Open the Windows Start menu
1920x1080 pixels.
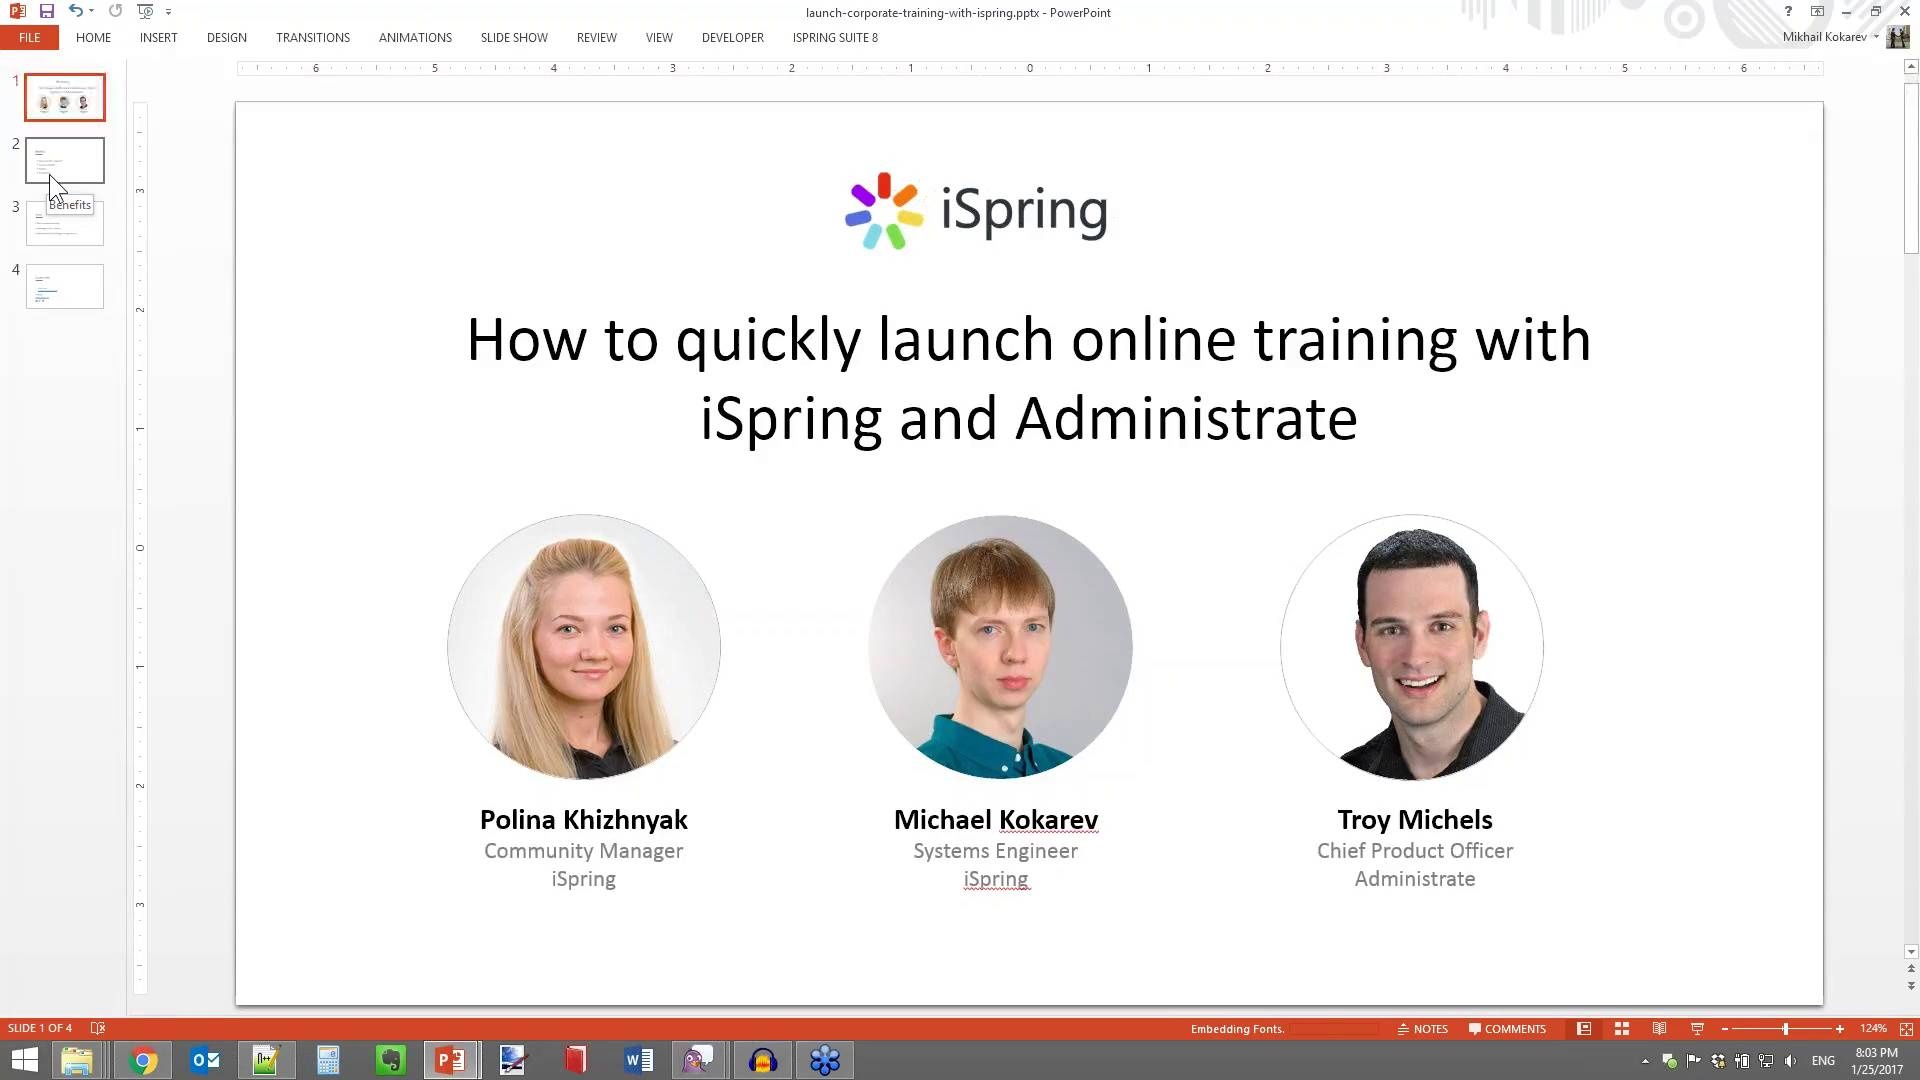coord(24,1060)
